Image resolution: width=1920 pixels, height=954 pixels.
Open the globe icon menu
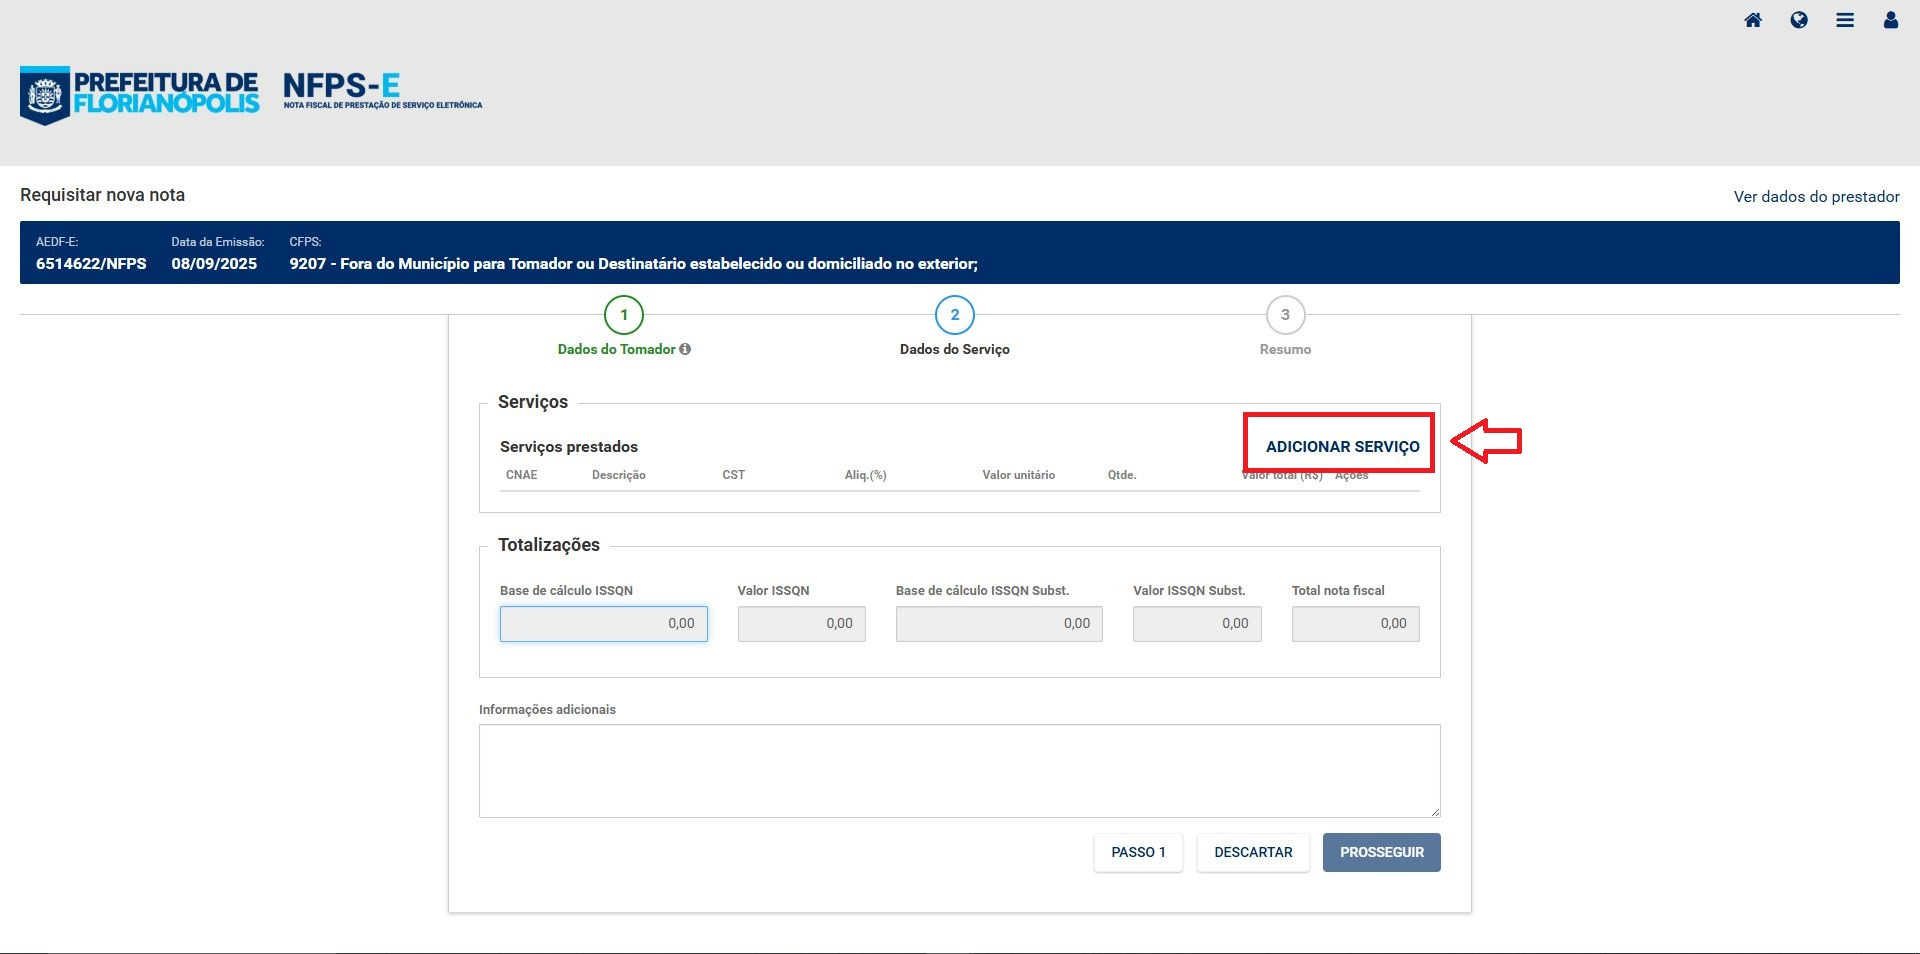pos(1798,20)
